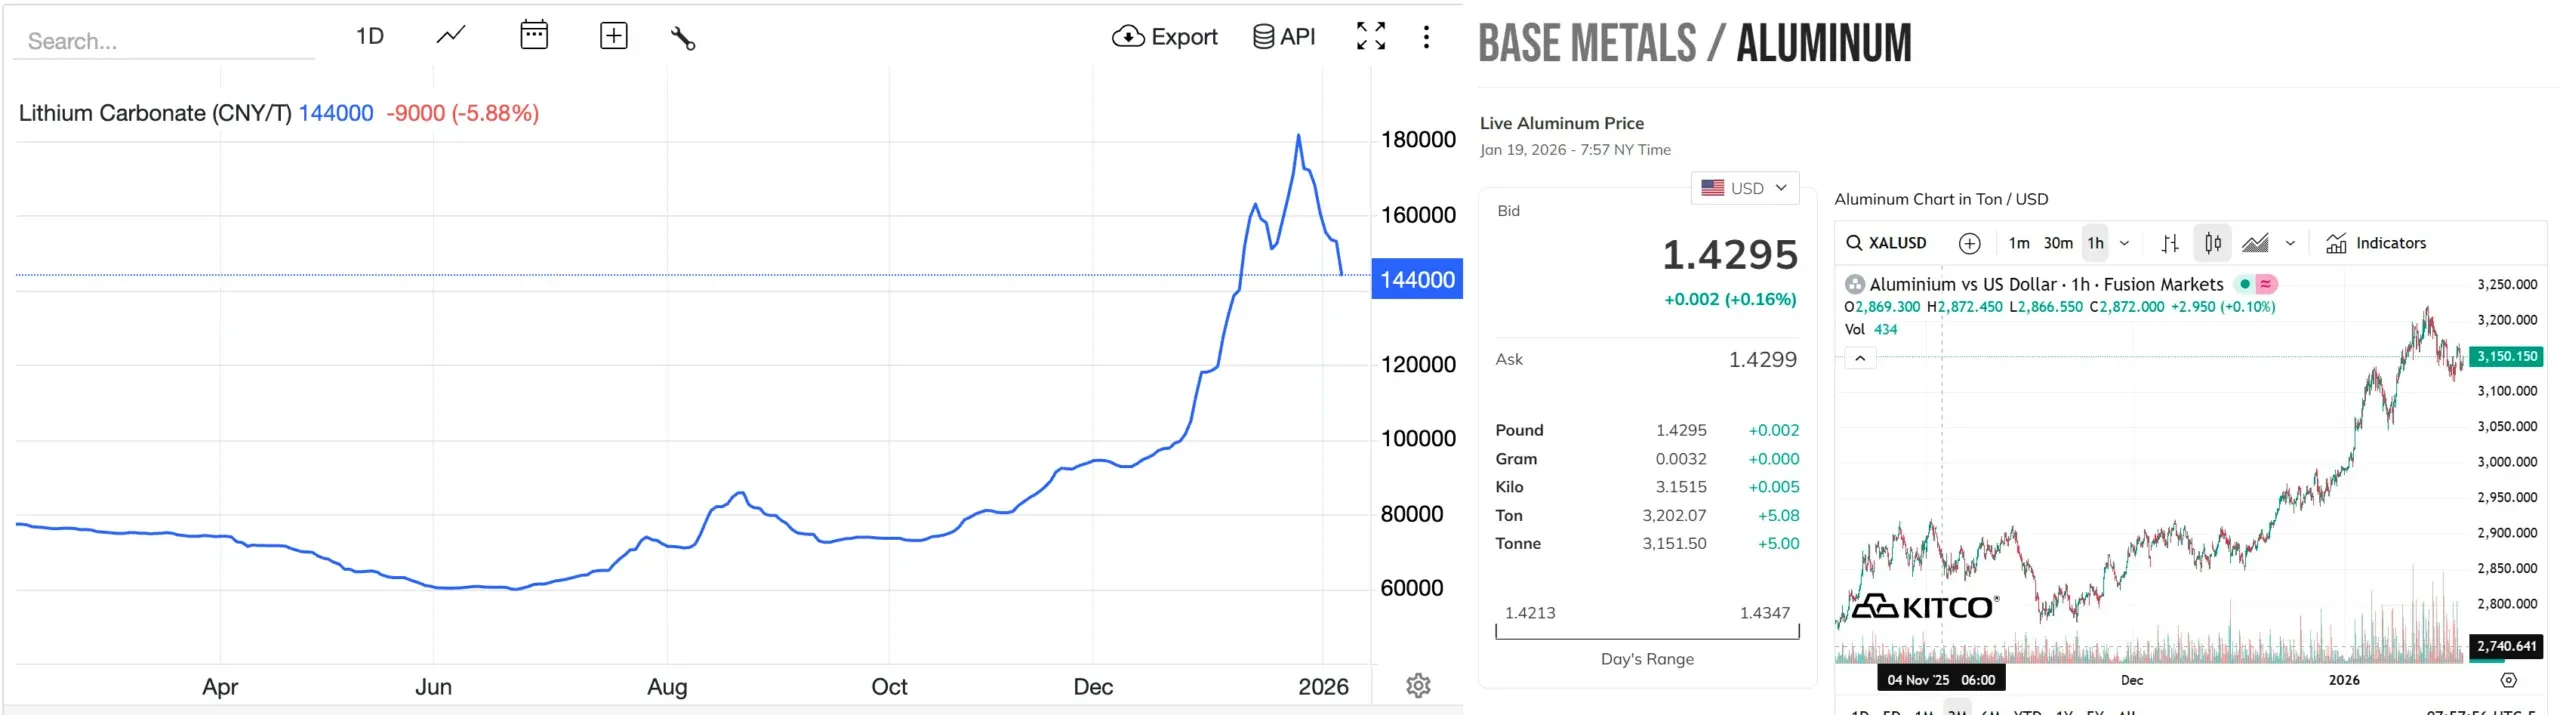2560x715 pixels.
Task: Open the USD currency dropdown
Action: click(x=1745, y=188)
